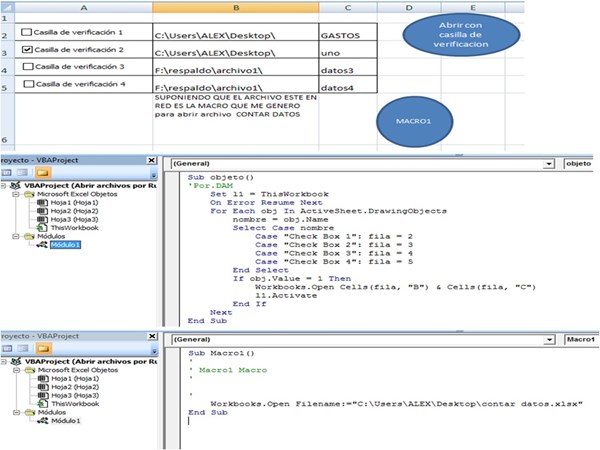600x450 pixels.
Task: Click the Case "Check Box 3" line
Action: tap(334, 253)
